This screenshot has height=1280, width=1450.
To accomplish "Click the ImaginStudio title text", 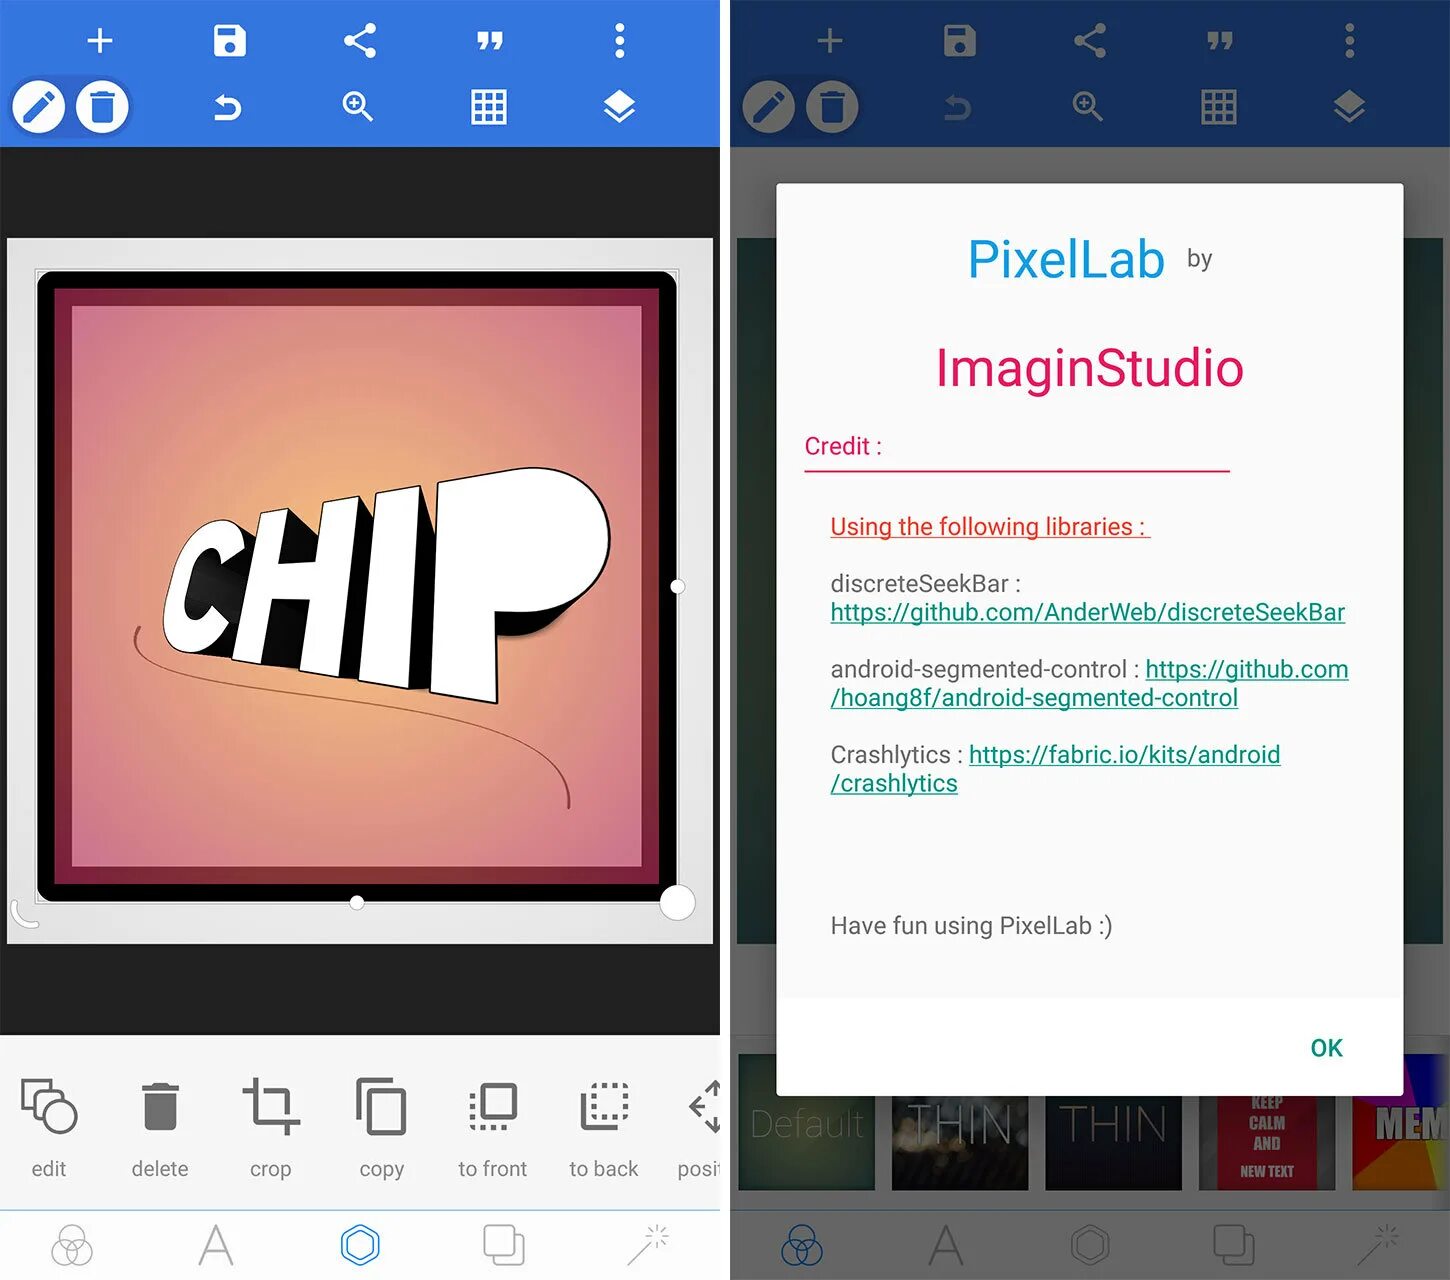I will point(1089,368).
